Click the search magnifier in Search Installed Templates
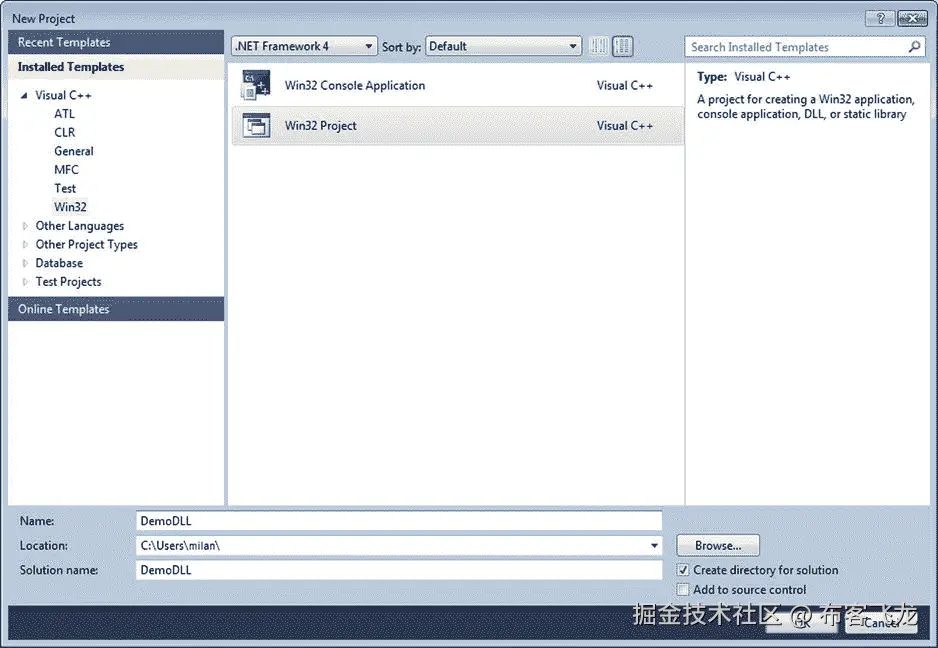The width and height of the screenshot is (938, 648). [913, 46]
